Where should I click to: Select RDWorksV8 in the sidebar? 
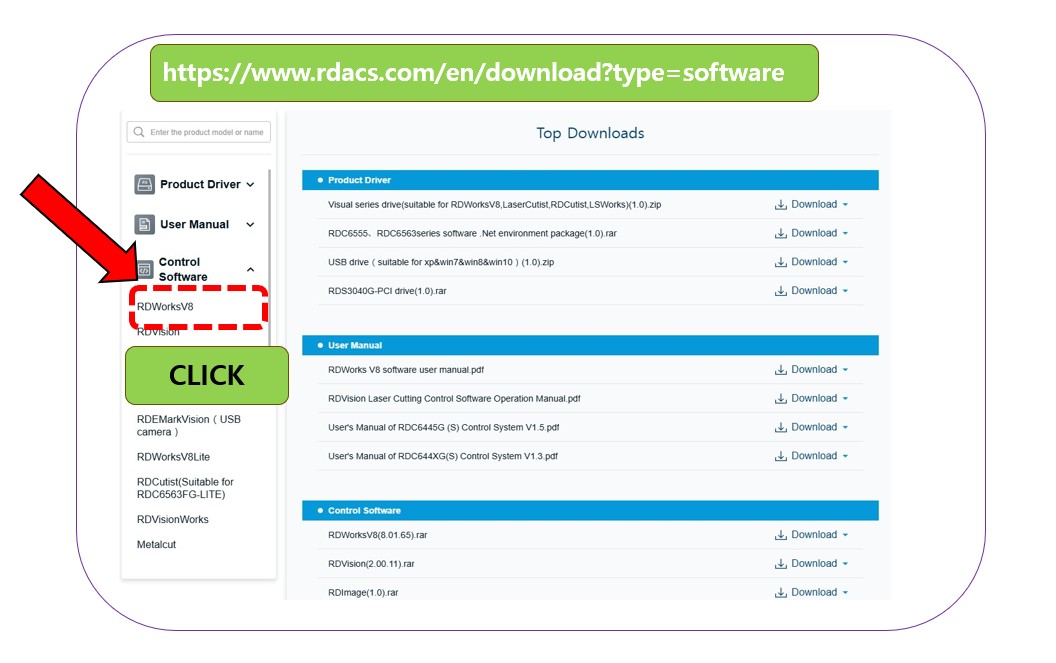[165, 307]
